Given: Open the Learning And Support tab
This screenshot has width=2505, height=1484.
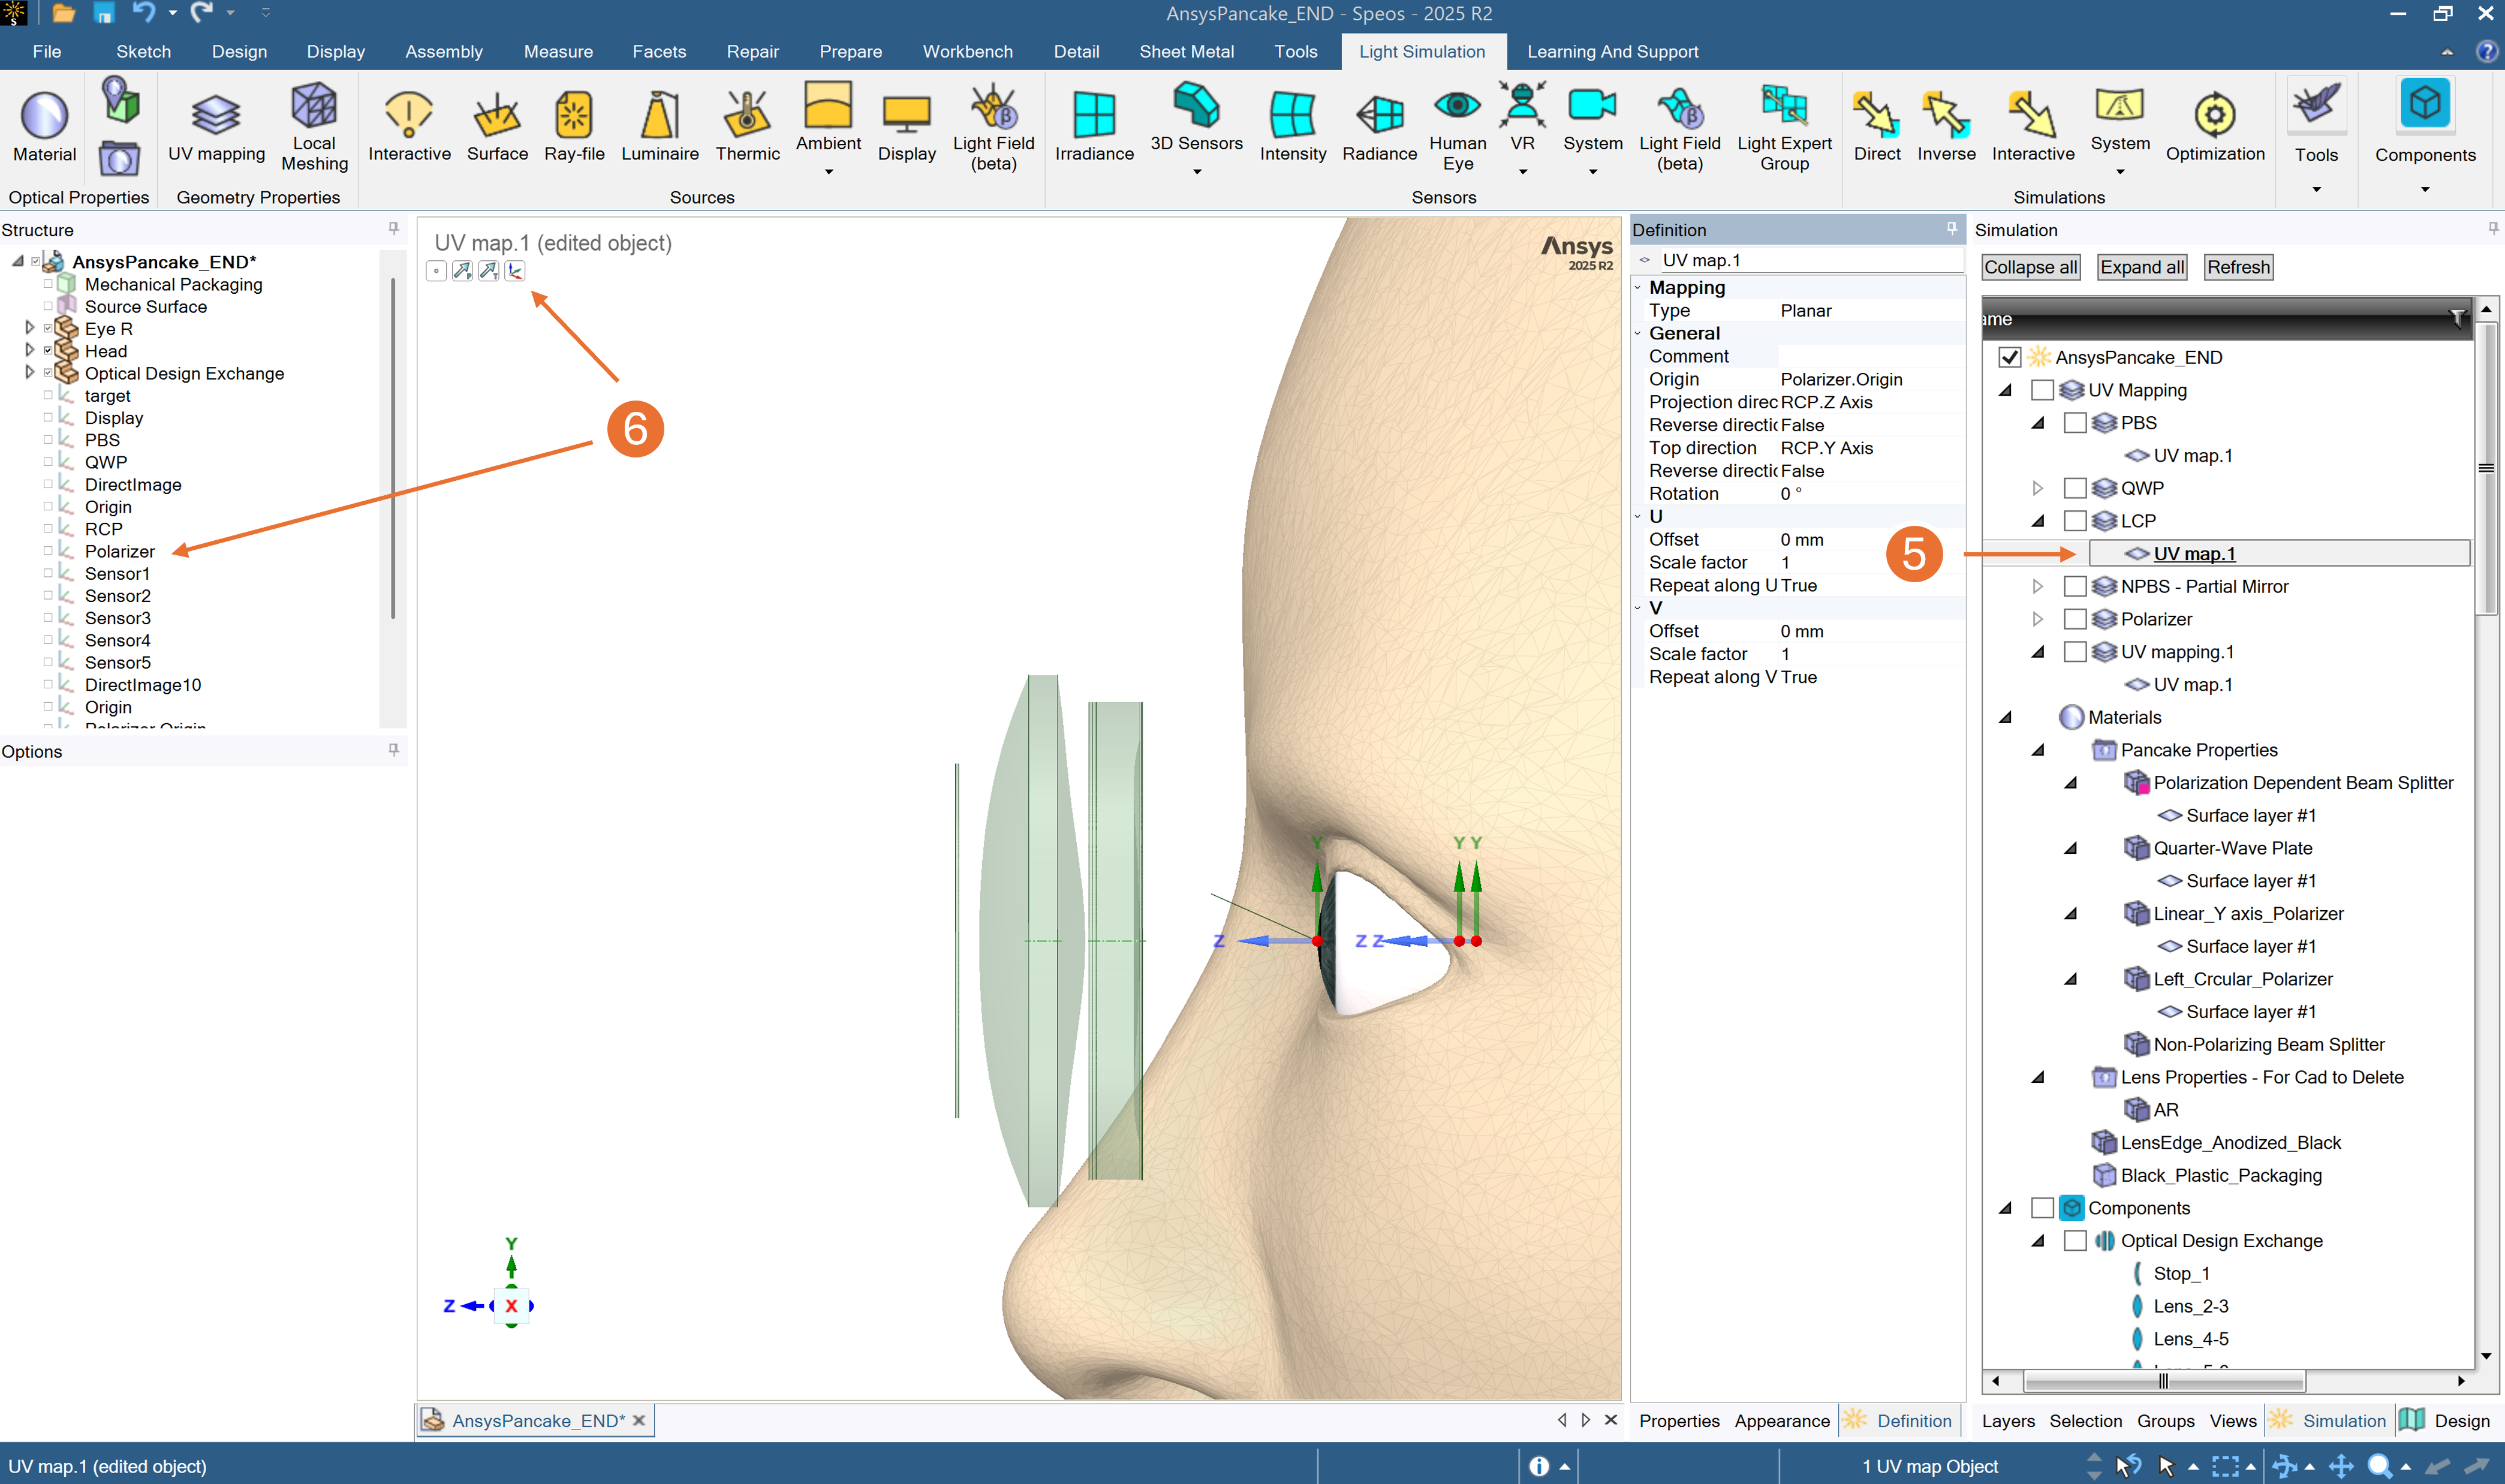Looking at the screenshot, I should [x=1612, y=52].
